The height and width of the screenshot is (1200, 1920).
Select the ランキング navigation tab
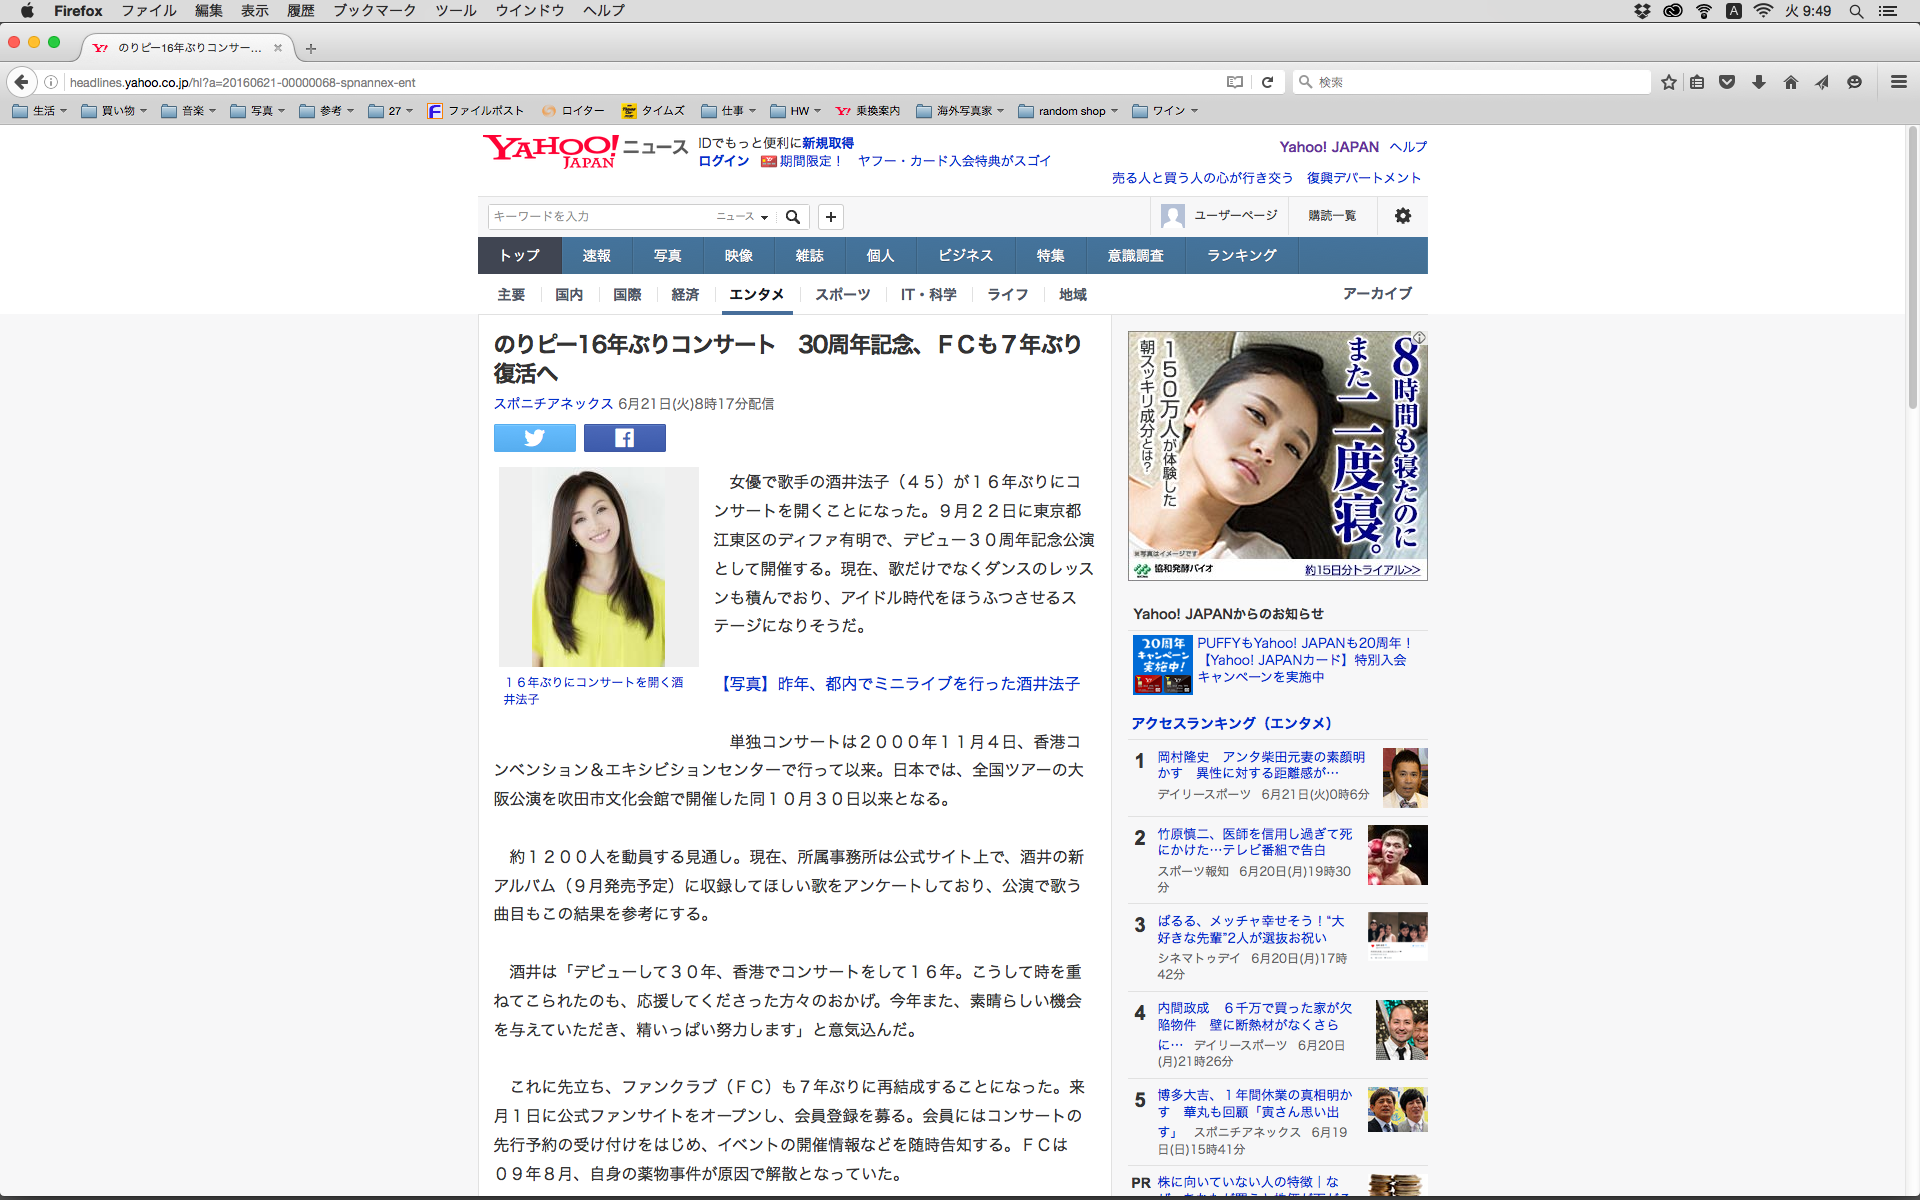[1241, 256]
